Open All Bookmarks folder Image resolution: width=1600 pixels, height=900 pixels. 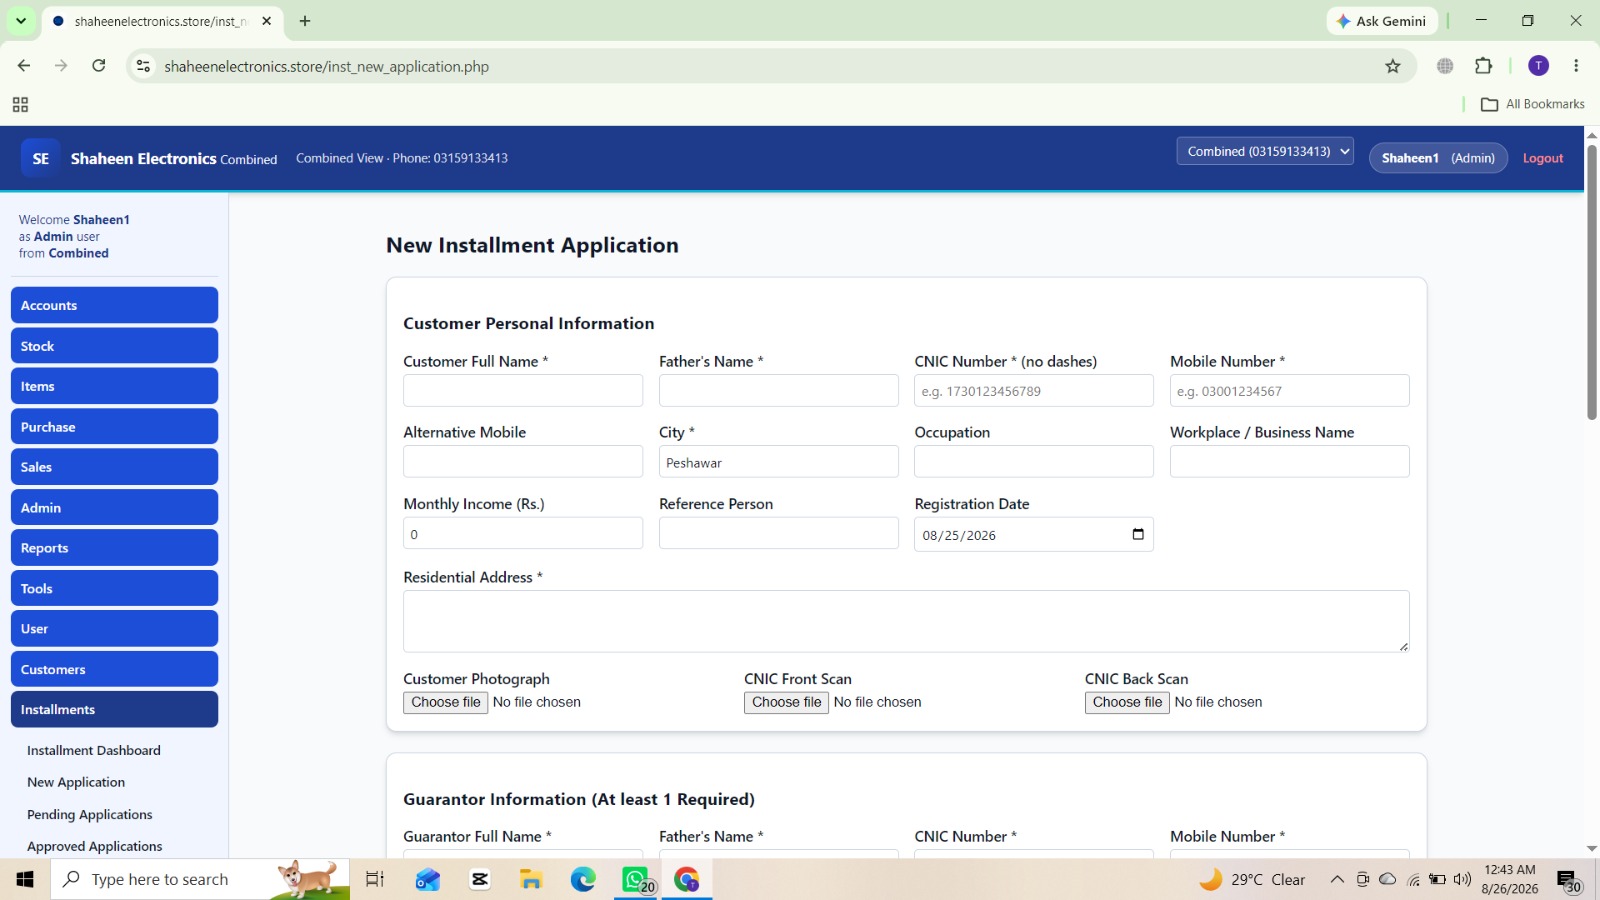pyautogui.click(x=1533, y=104)
